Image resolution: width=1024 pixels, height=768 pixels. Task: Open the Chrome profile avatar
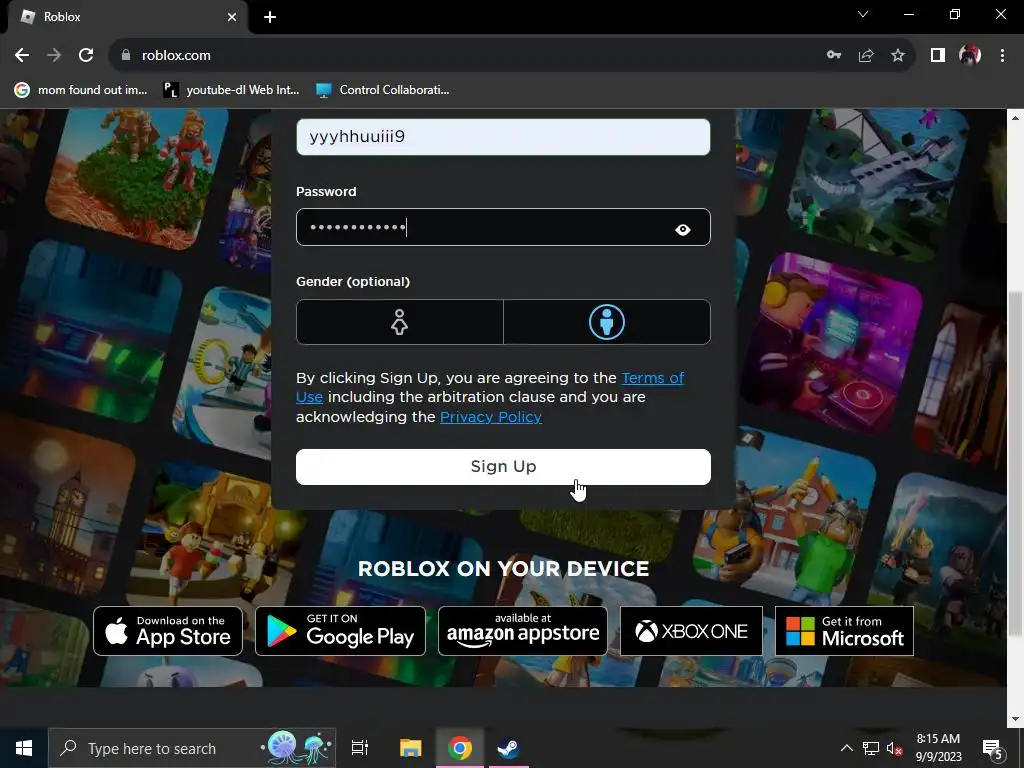[970, 56]
